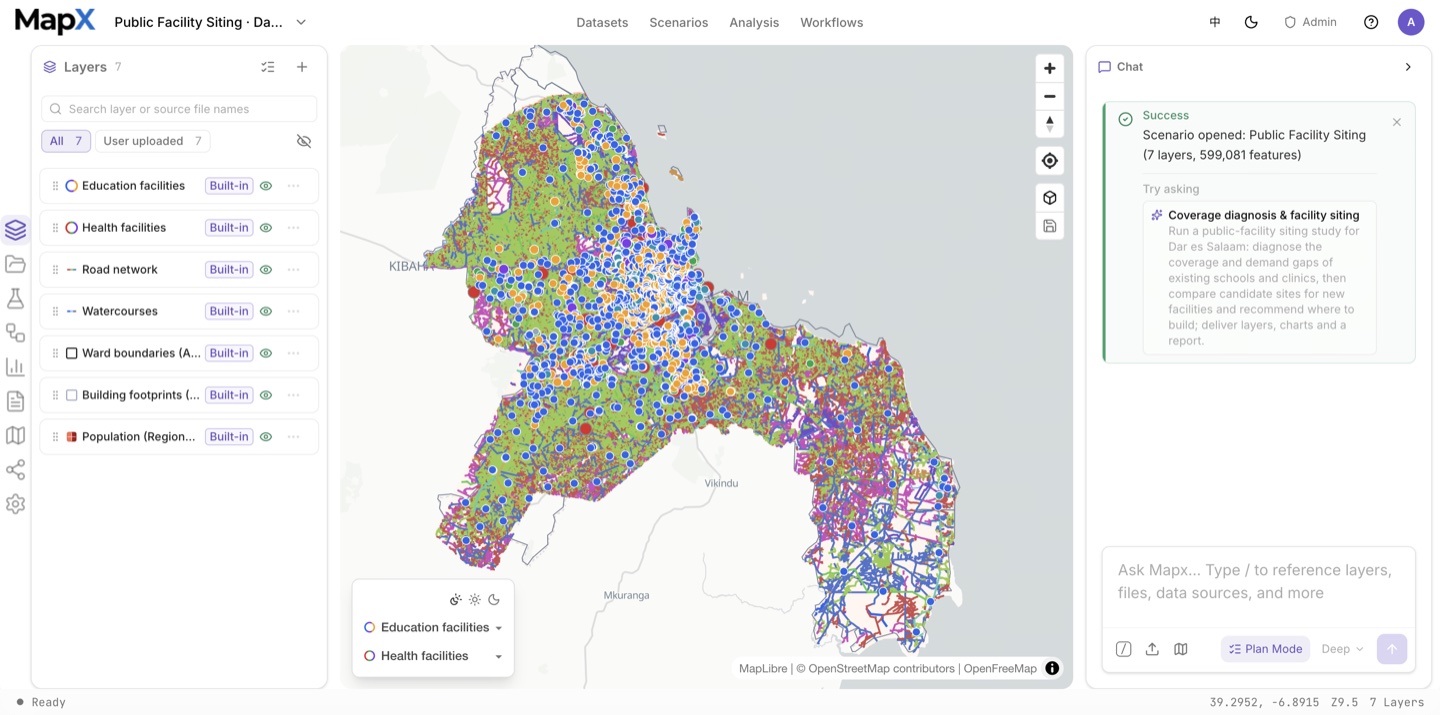Reset map bearing with compass button

[1049, 124]
